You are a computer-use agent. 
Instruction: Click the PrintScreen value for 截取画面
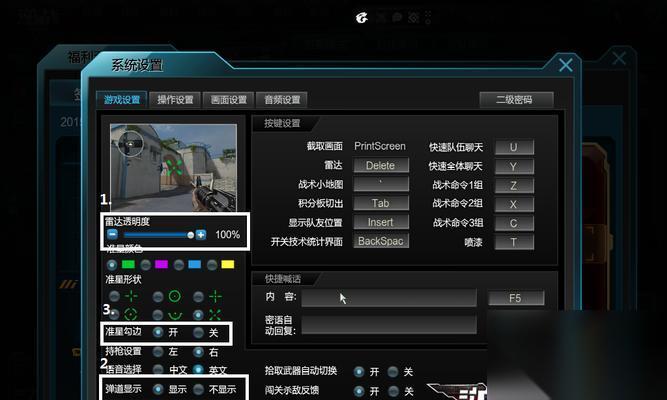(380, 146)
